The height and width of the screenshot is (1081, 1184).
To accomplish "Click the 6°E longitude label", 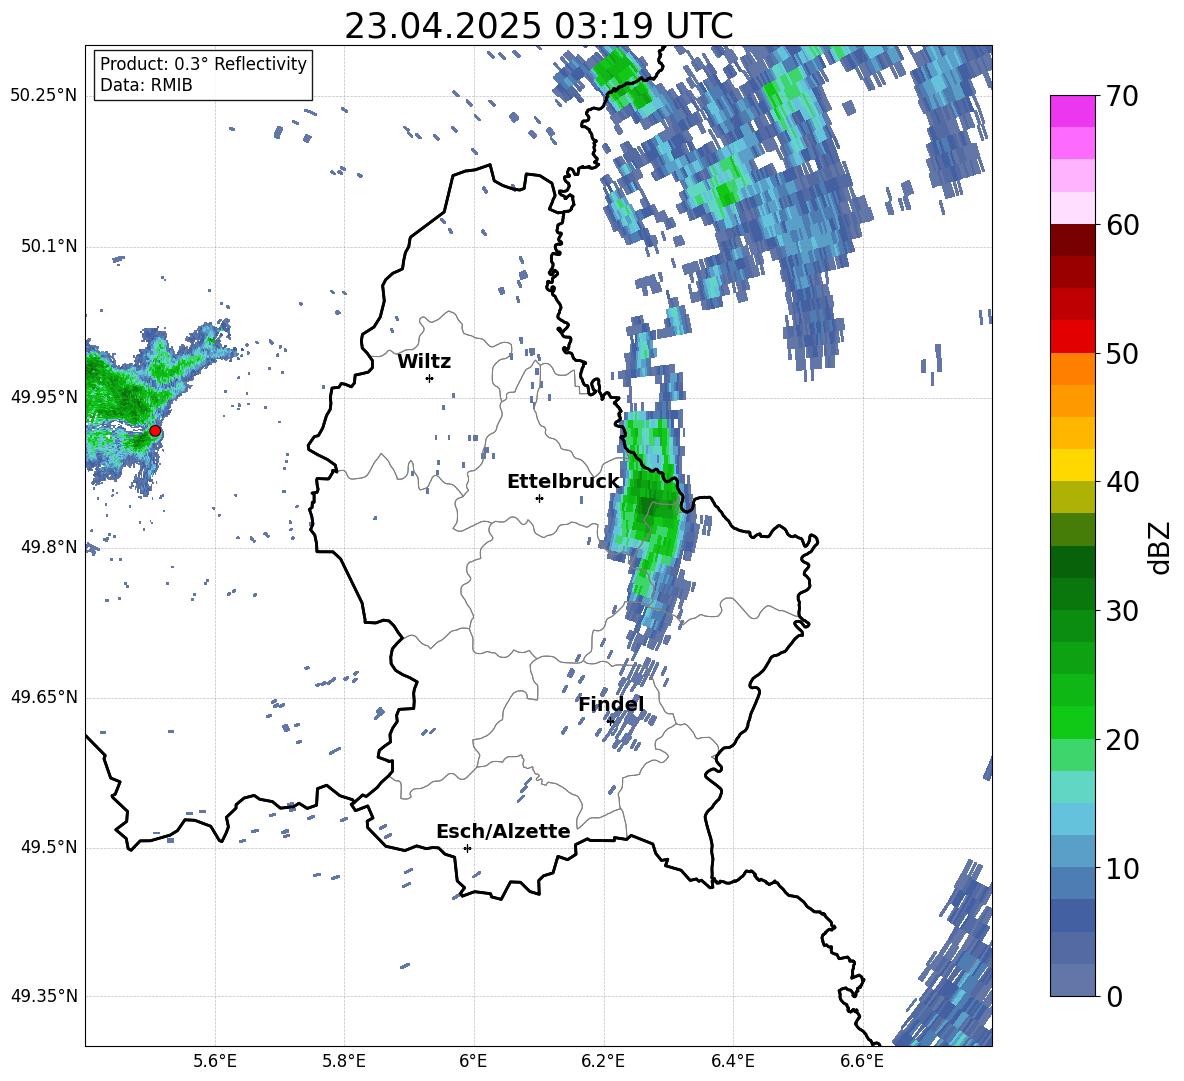I will click(473, 1061).
